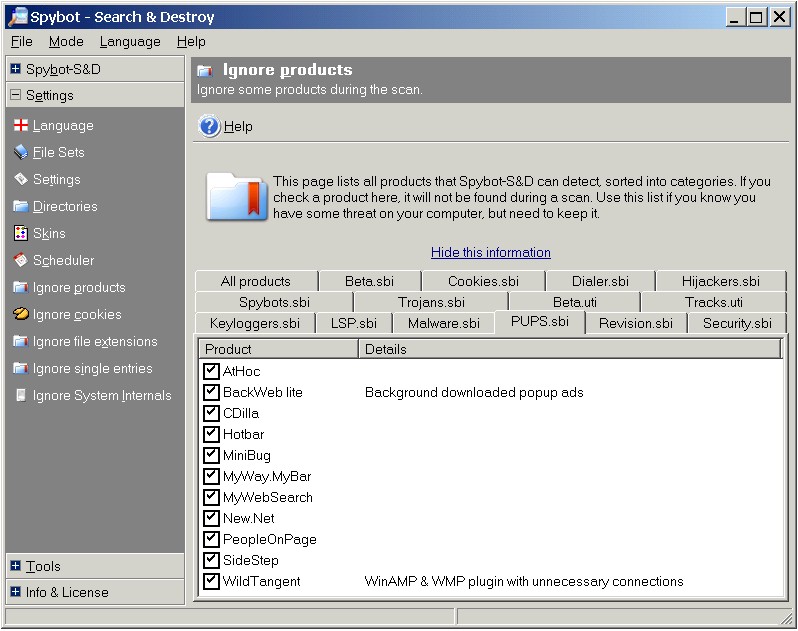Sort by the Product column header
The image size is (798, 631).
(x=278, y=349)
